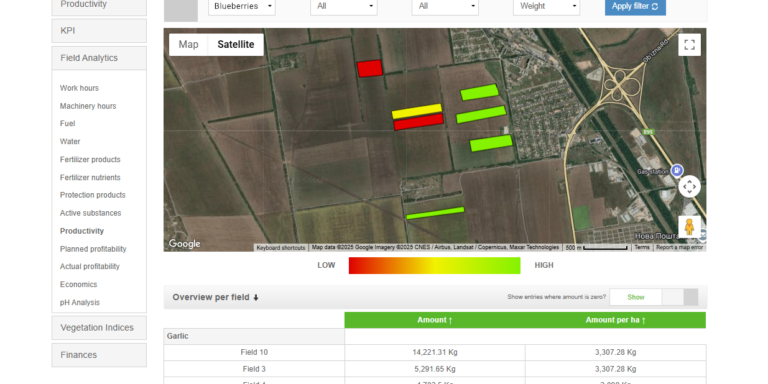Click the Garlic crop group row
Image resolution: width=768 pixels, height=384 pixels.
coord(254,336)
